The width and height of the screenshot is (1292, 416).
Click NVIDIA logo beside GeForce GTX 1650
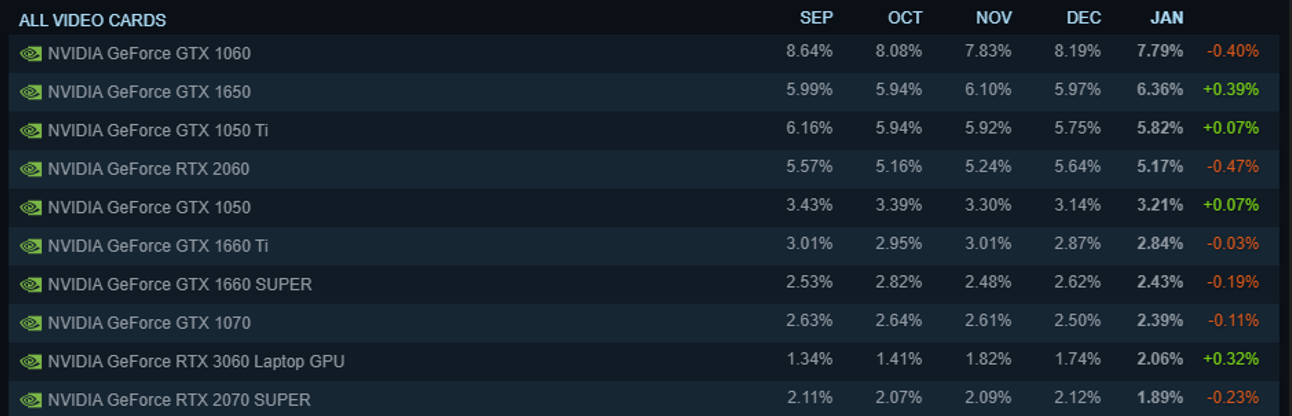coord(30,92)
